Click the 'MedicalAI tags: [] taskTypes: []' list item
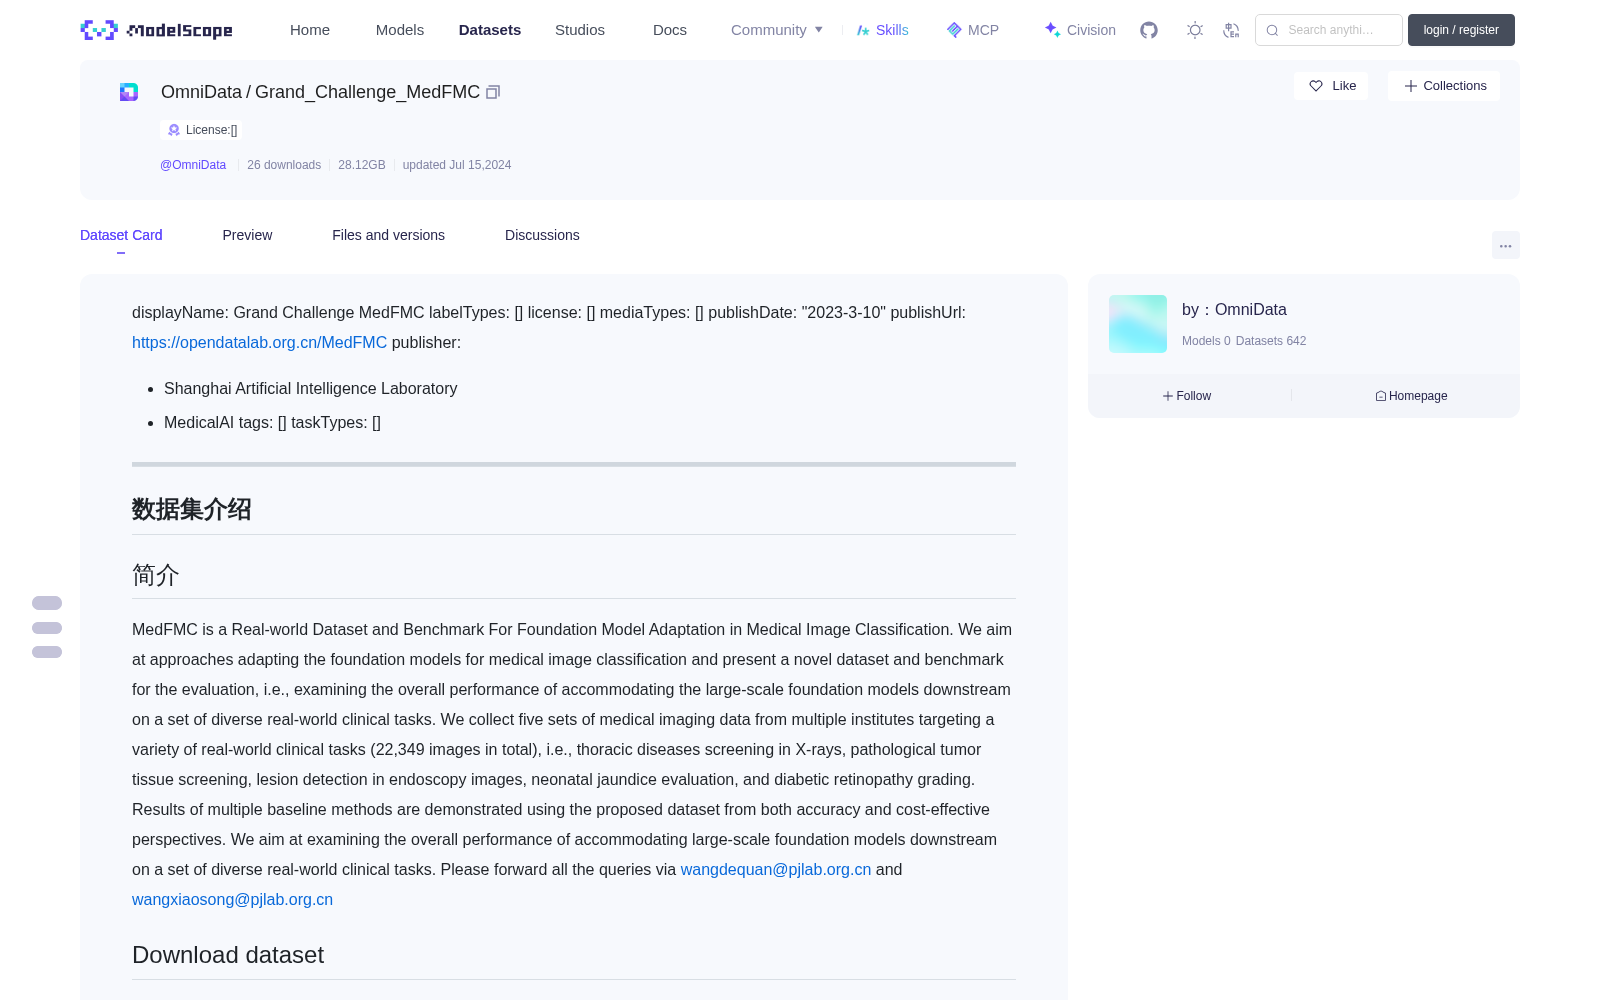Image resolution: width=1600 pixels, height=1000 pixels. coord(272,422)
